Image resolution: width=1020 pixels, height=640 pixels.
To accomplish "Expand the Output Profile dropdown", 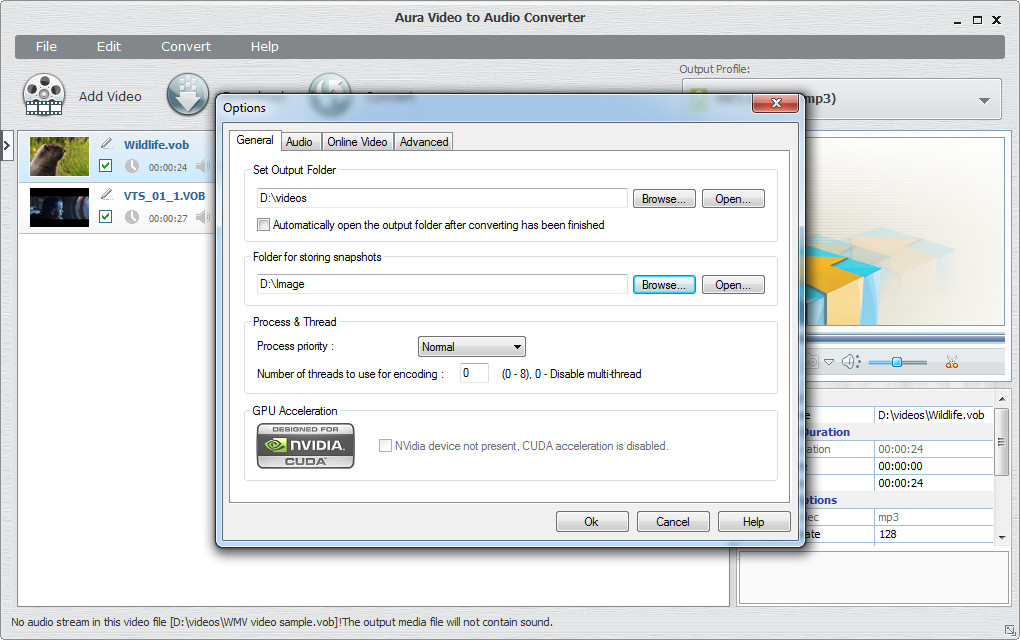I will tap(984, 101).
